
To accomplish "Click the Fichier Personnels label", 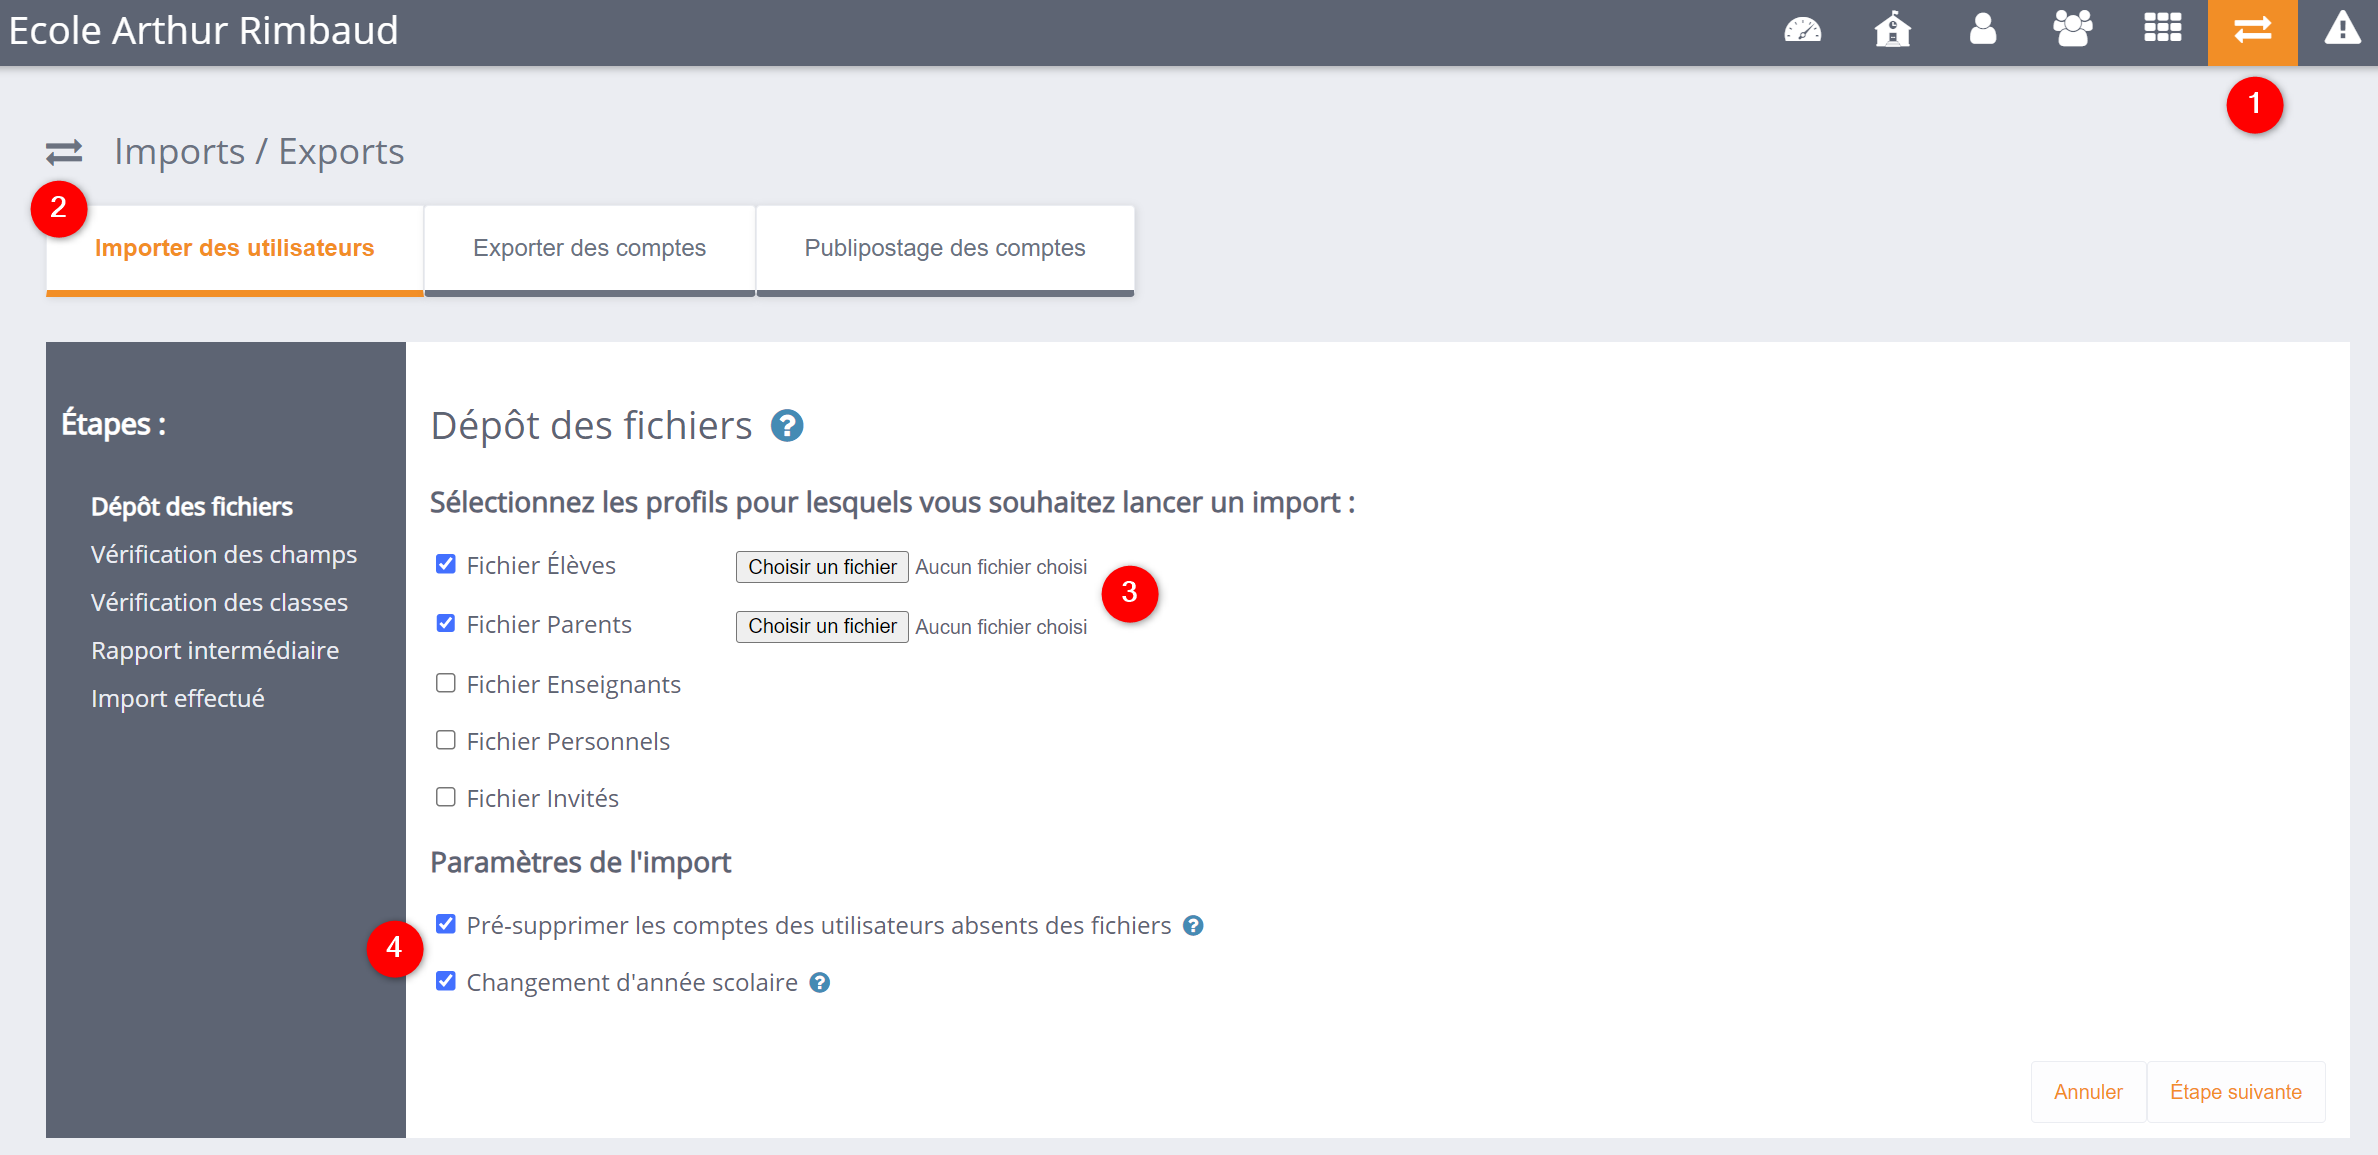I will pyautogui.click(x=568, y=742).
